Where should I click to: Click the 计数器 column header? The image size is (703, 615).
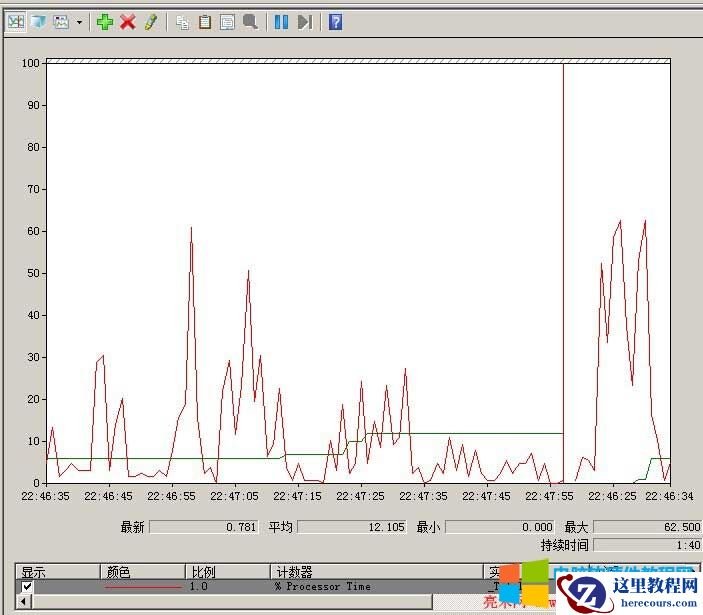293,572
